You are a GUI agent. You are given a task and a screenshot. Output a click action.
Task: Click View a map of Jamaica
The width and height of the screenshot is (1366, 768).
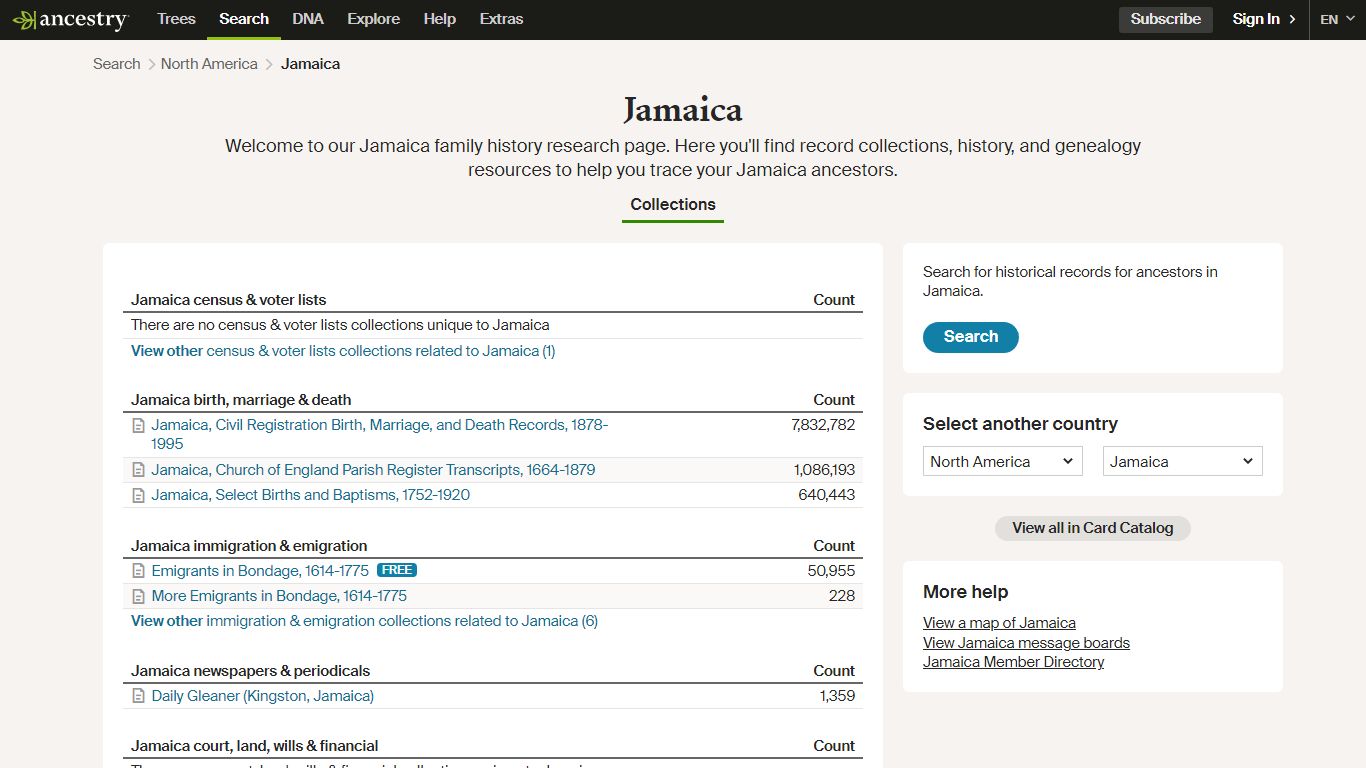999,623
